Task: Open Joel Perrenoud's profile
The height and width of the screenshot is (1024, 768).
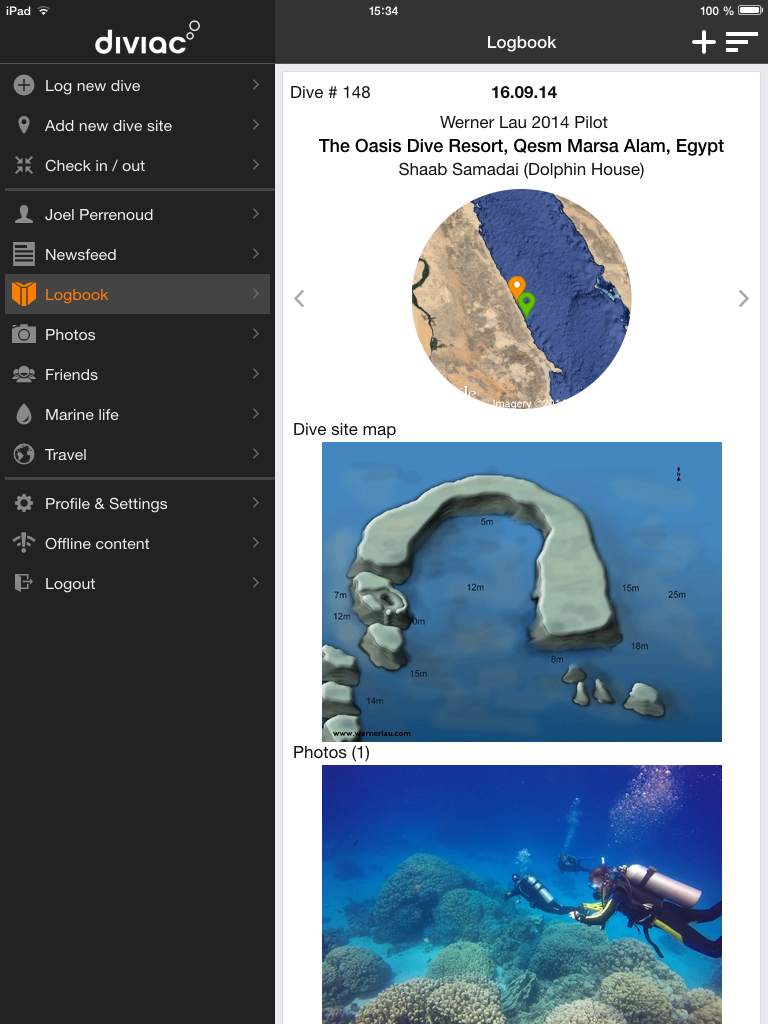Action: (137, 214)
